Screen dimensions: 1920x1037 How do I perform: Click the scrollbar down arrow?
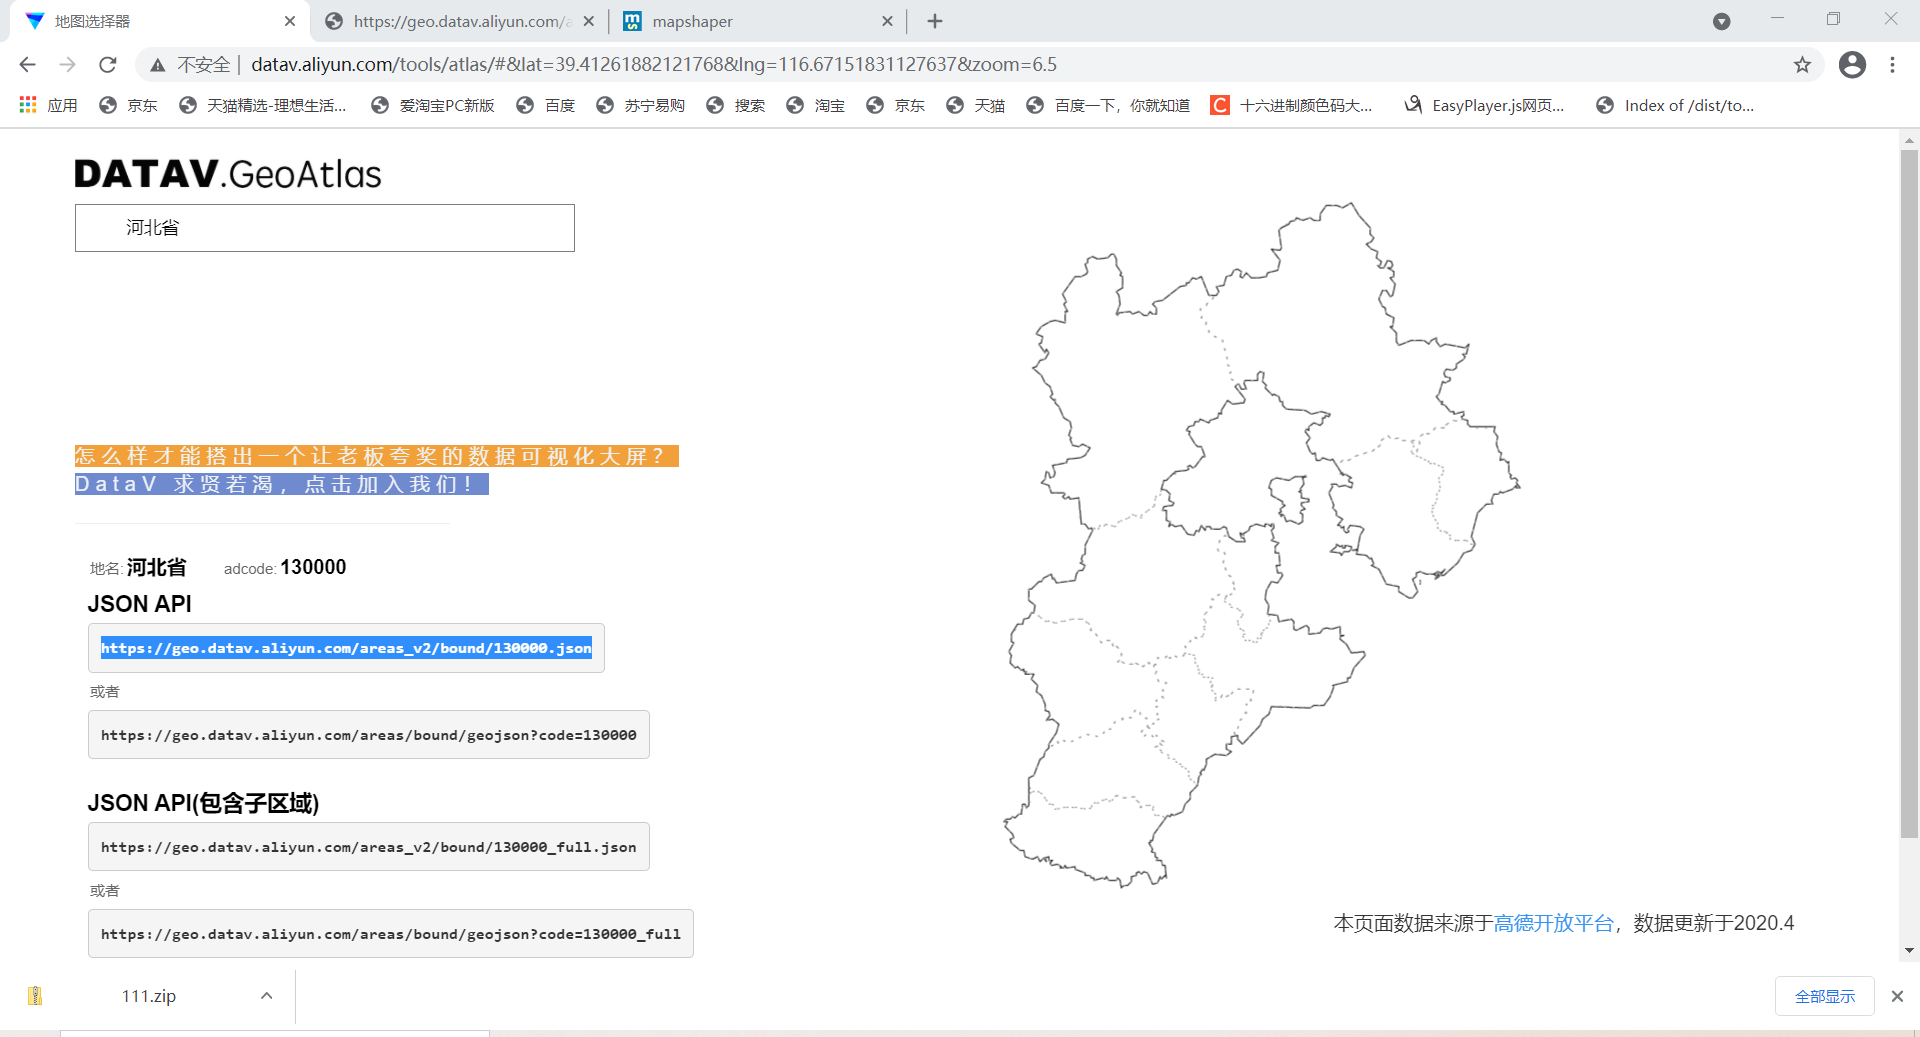point(1909,951)
